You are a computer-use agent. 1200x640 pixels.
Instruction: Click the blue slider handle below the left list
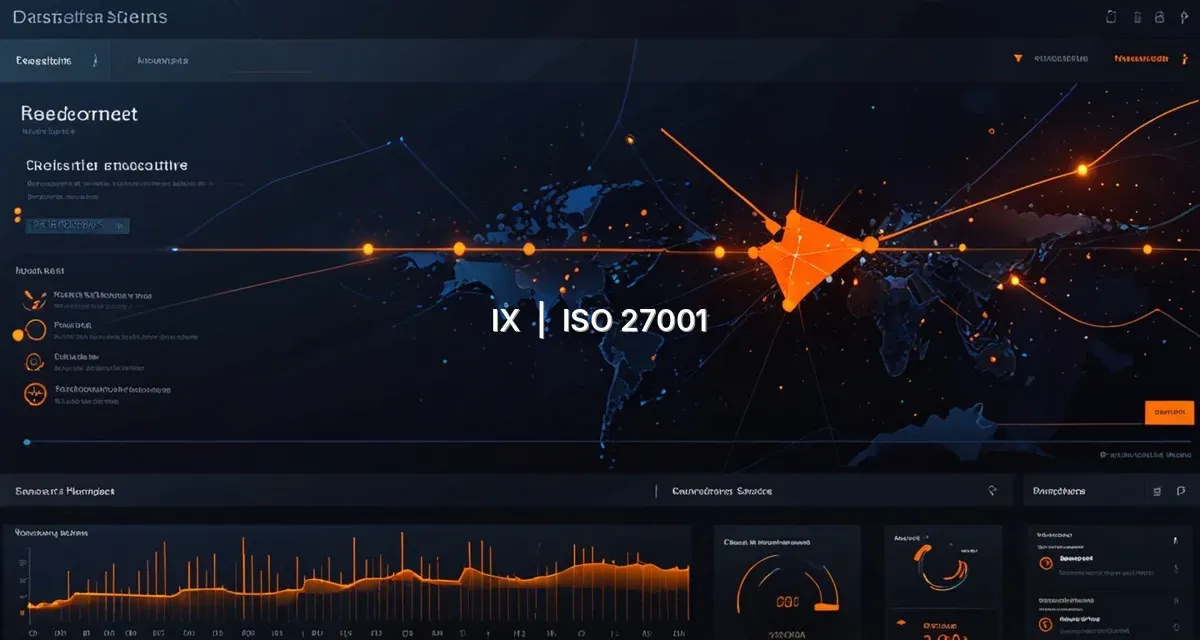27,441
